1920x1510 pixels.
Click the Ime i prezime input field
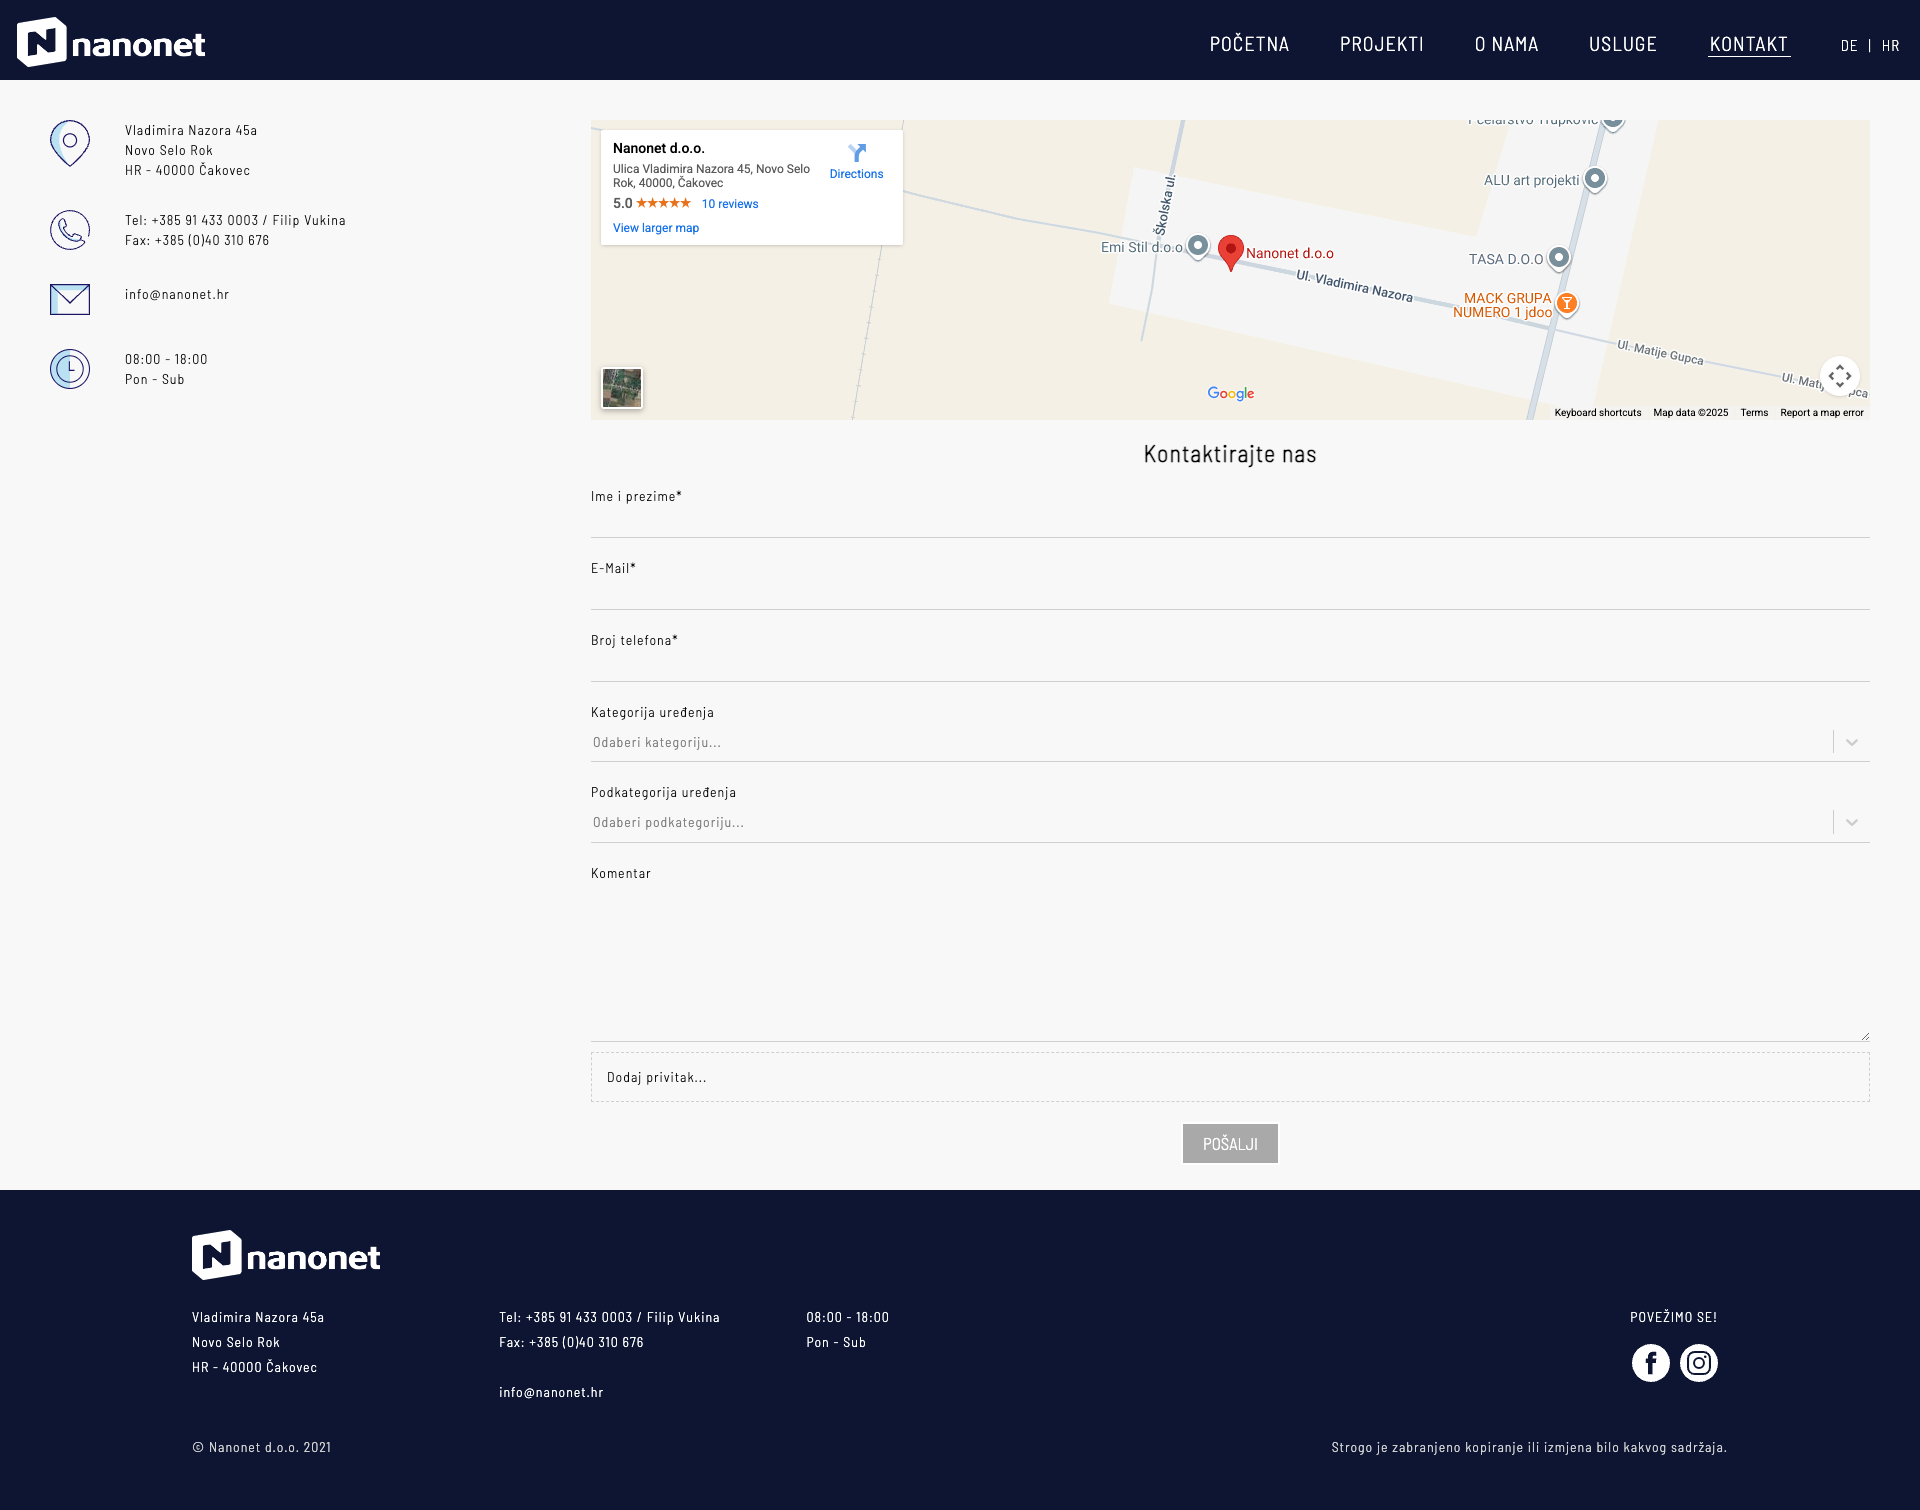1230,522
